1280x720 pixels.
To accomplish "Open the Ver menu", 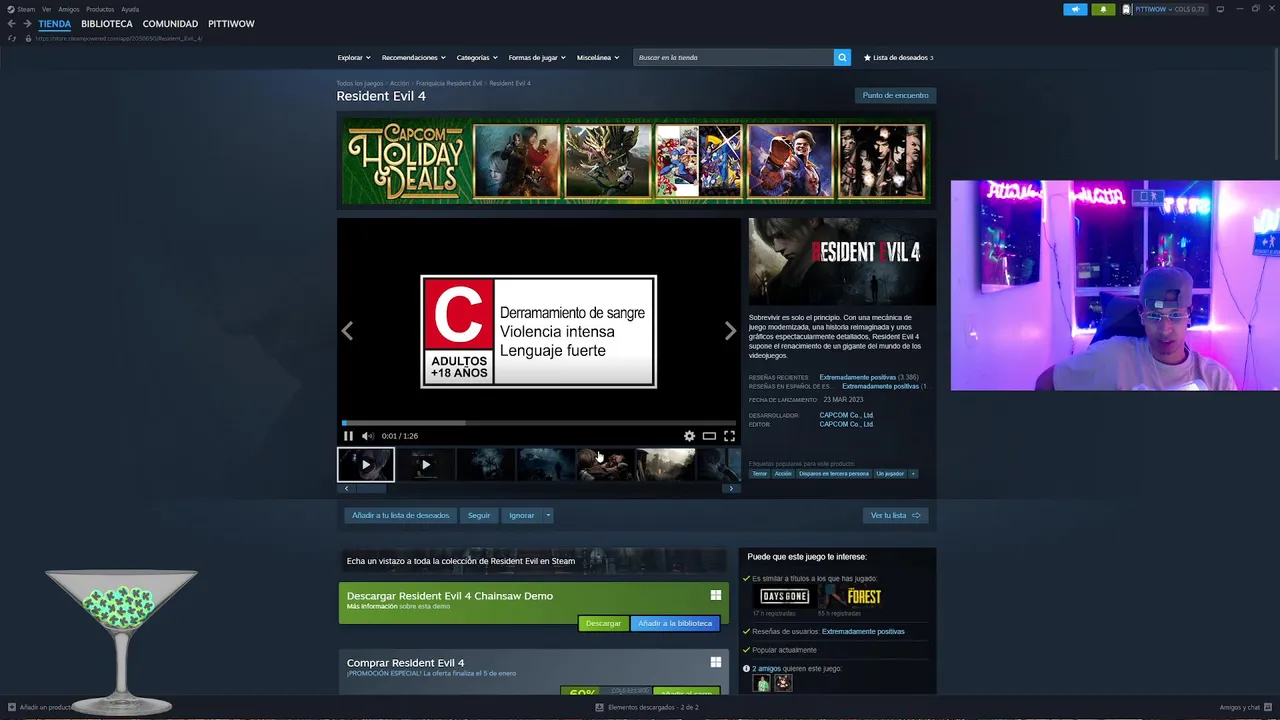I will click(46, 9).
